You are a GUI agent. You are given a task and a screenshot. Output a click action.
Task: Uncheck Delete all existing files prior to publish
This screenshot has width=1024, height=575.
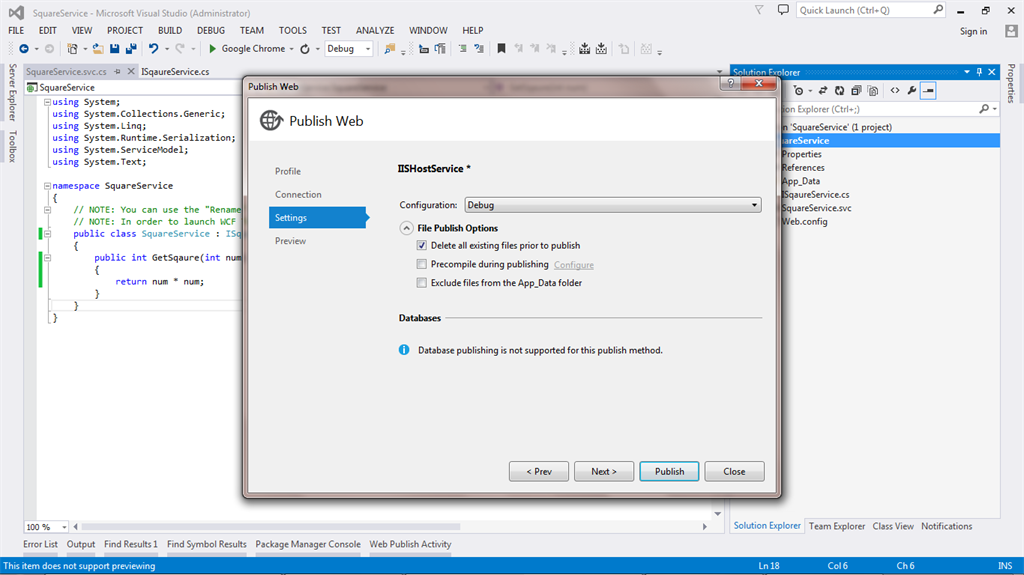[422, 246]
